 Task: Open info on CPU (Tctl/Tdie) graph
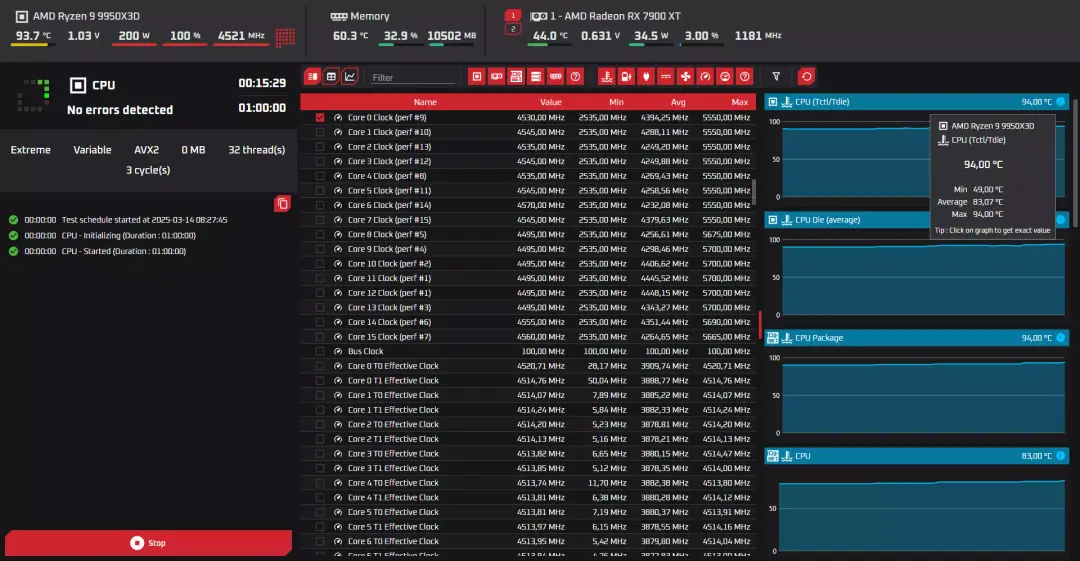[1061, 101]
